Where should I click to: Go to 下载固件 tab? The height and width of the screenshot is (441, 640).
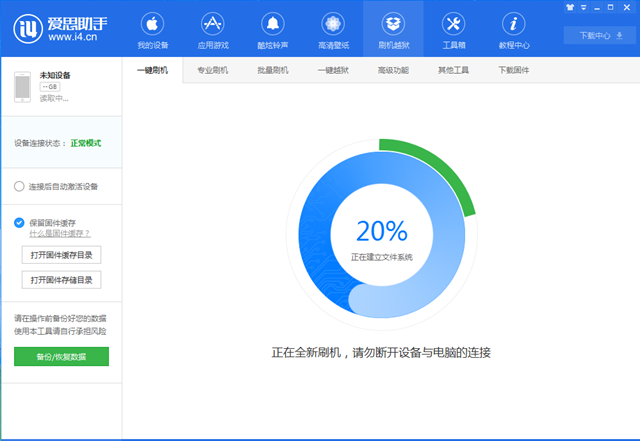pyautogui.click(x=513, y=70)
